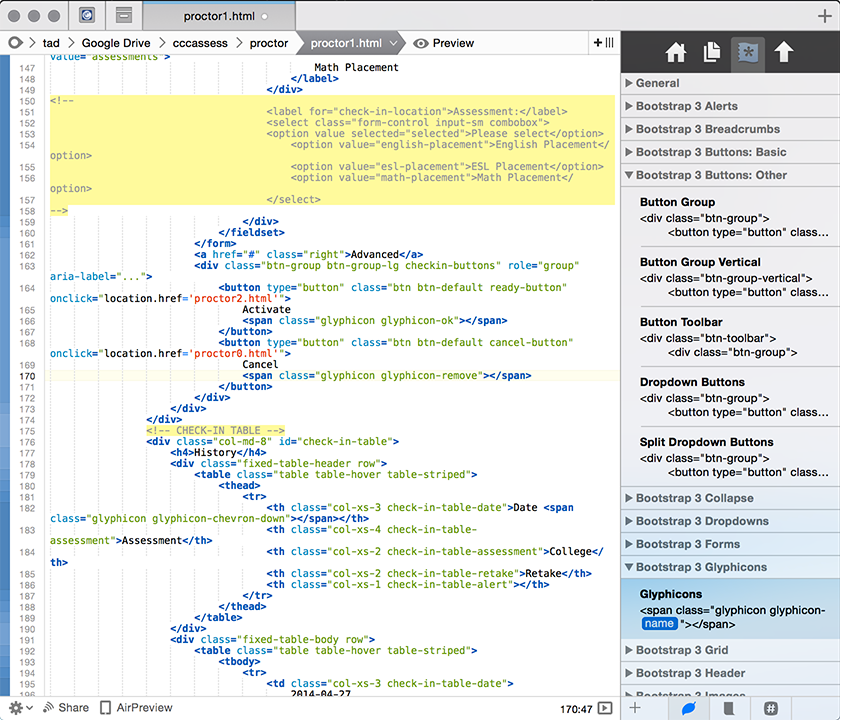This screenshot has width=841, height=720.
Task: Open the Home sidebar pane
Action: [x=676, y=53]
